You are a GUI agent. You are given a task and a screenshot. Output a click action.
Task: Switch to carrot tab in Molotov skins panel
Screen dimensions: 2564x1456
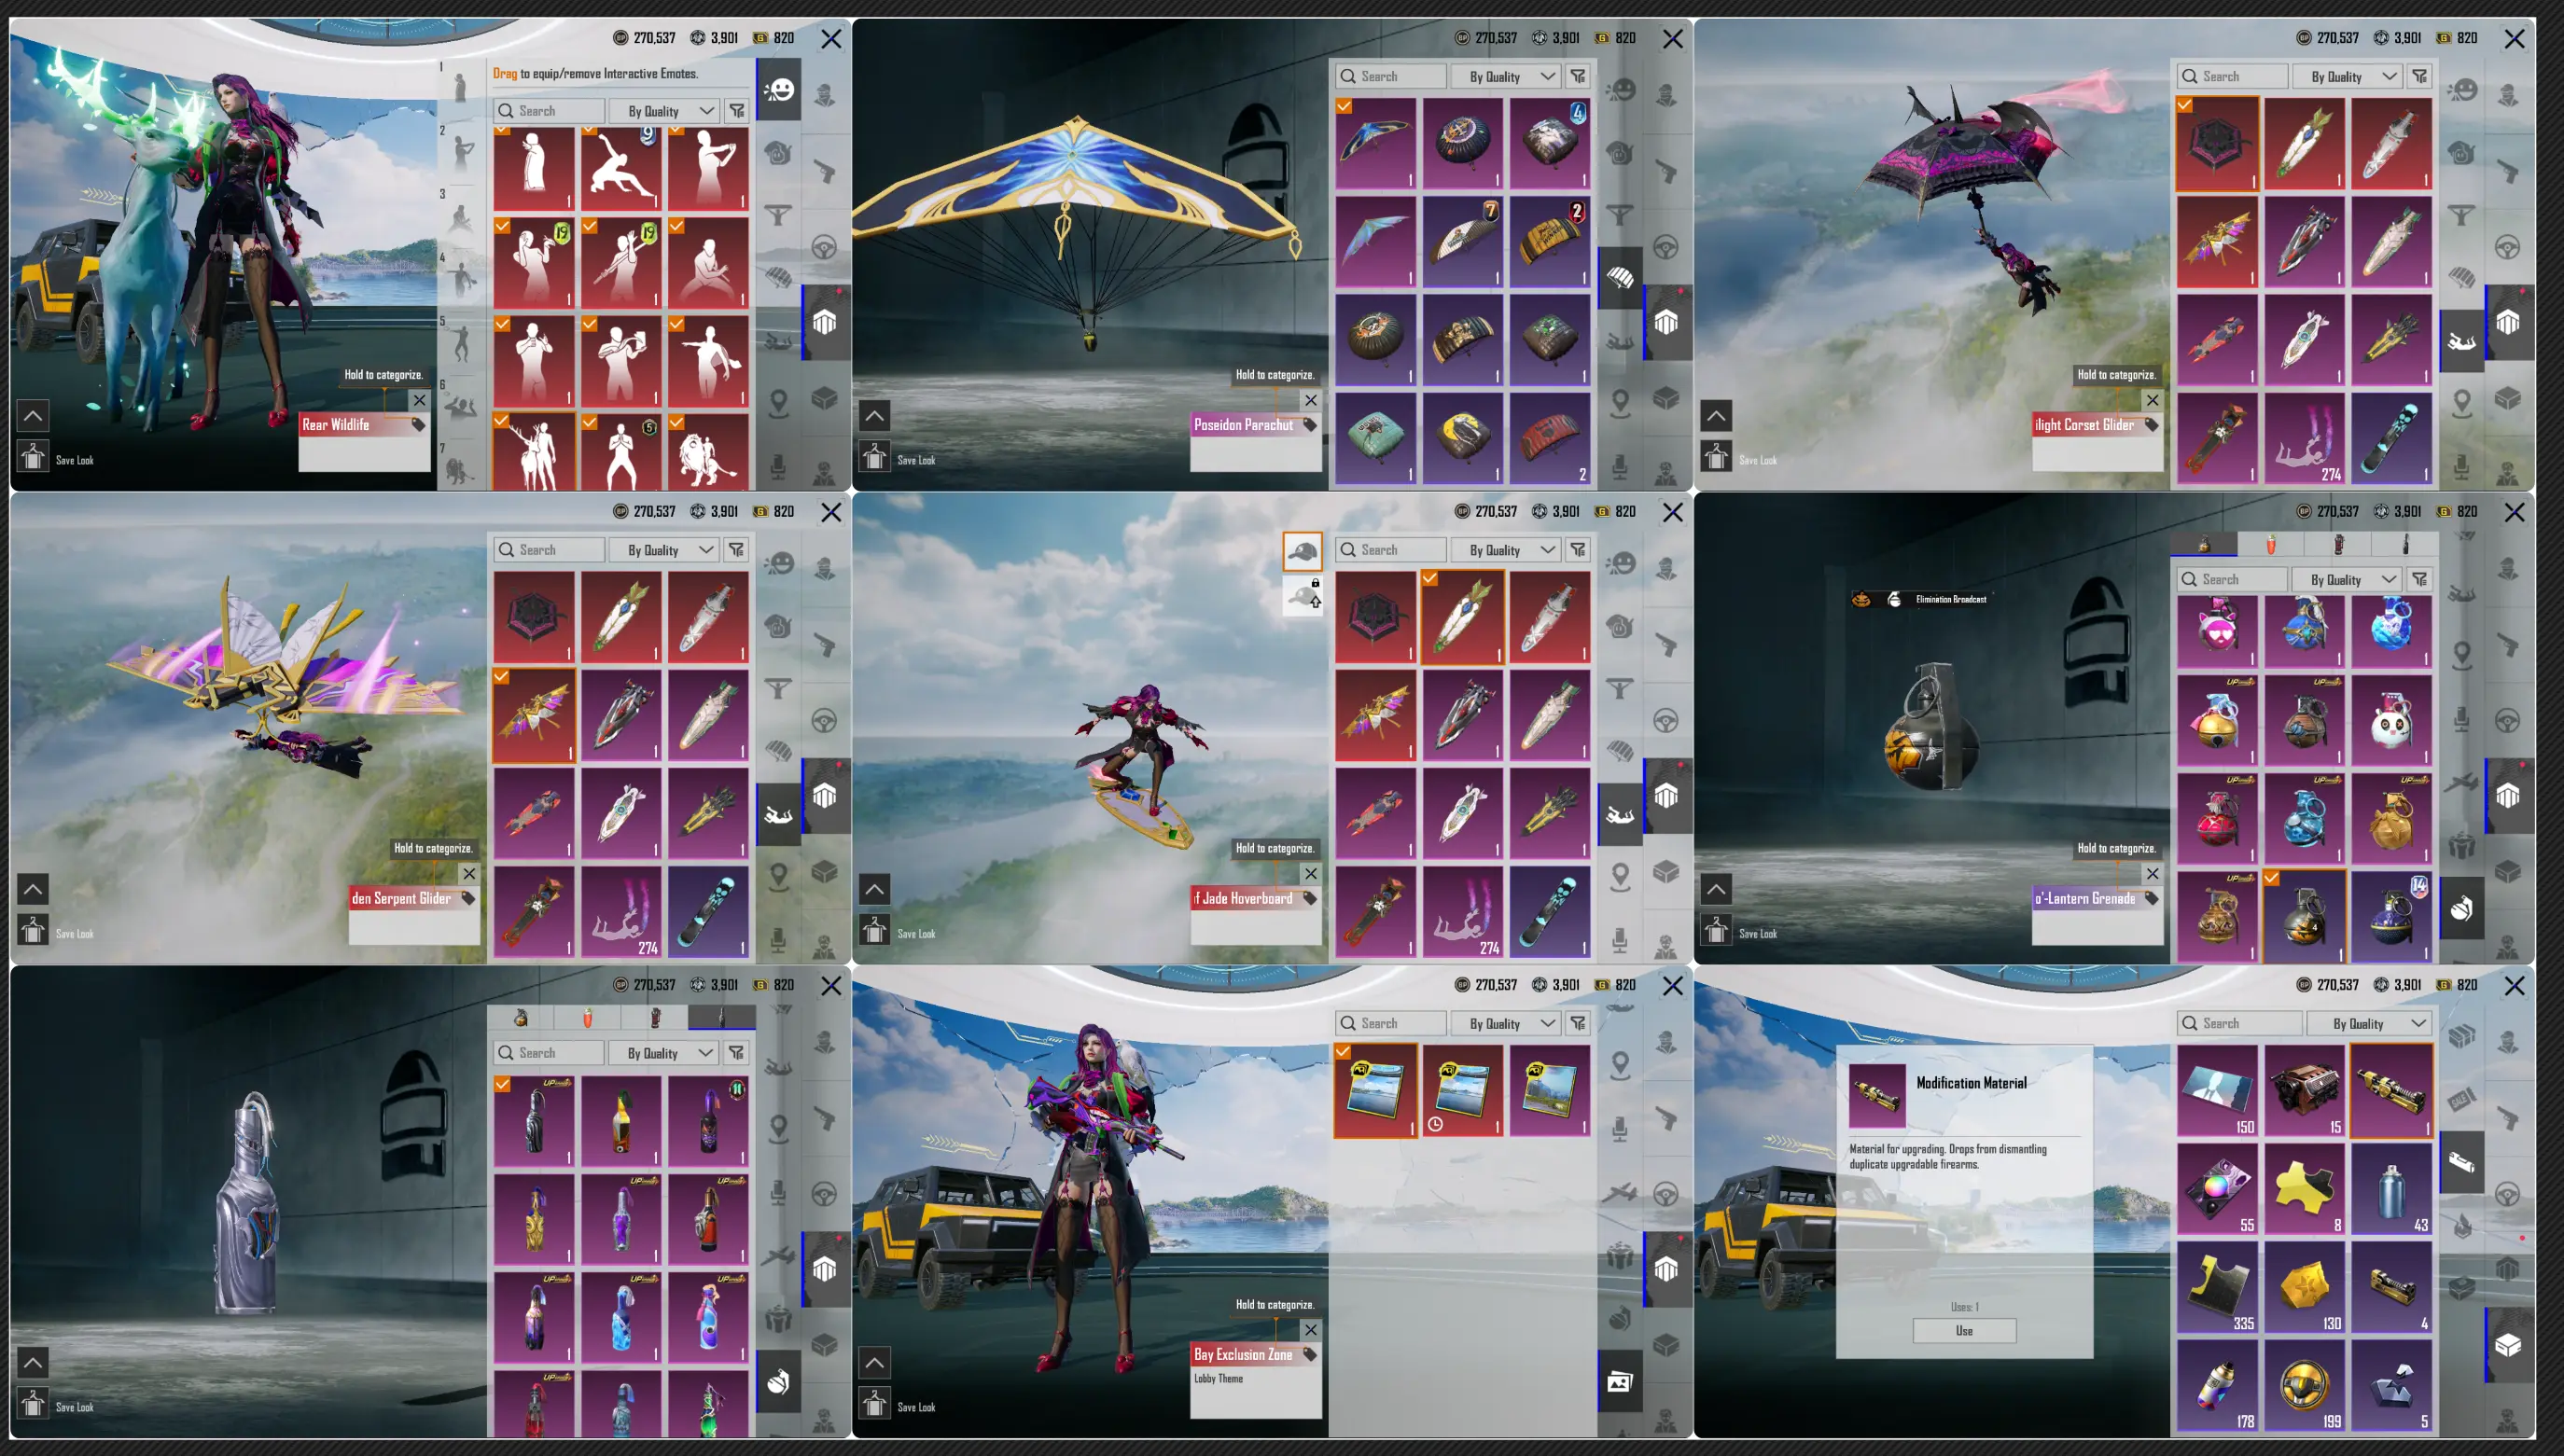(x=587, y=1018)
